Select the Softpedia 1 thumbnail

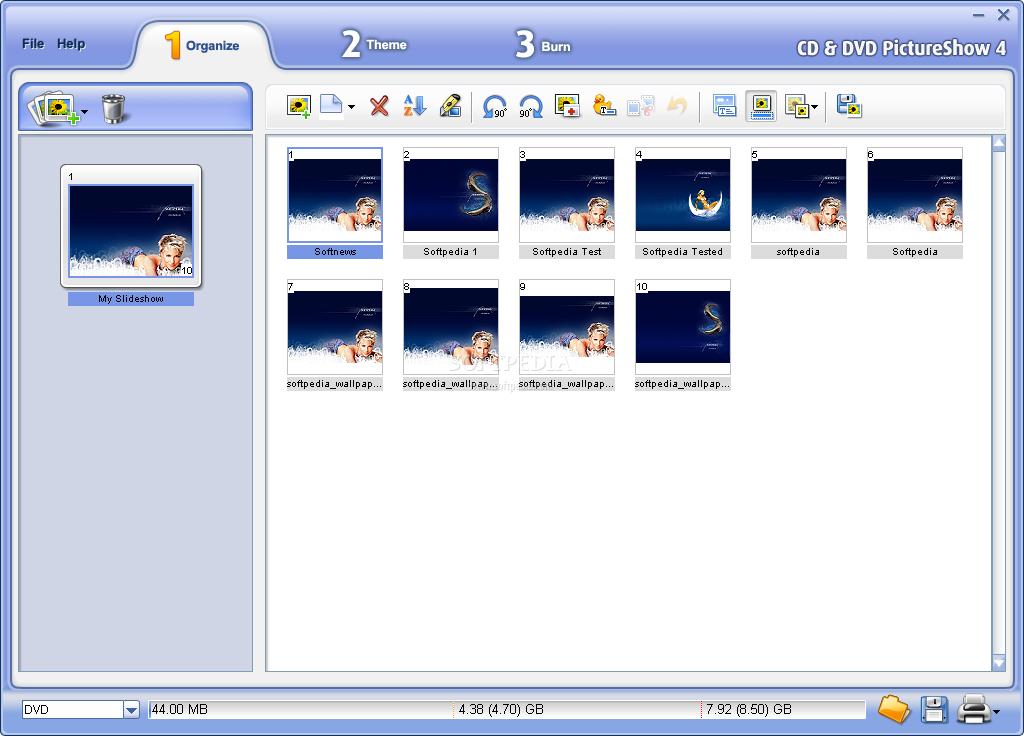(451, 195)
